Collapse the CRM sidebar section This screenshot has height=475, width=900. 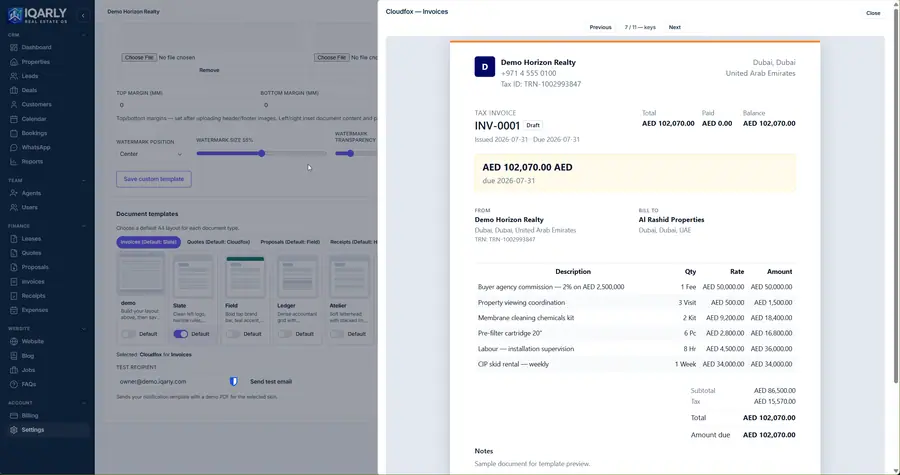pyautogui.click(x=84, y=35)
